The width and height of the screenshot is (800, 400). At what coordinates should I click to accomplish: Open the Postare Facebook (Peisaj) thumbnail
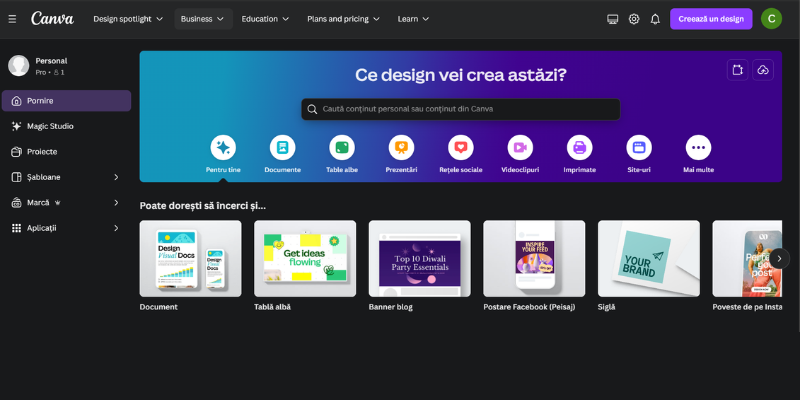click(x=534, y=259)
